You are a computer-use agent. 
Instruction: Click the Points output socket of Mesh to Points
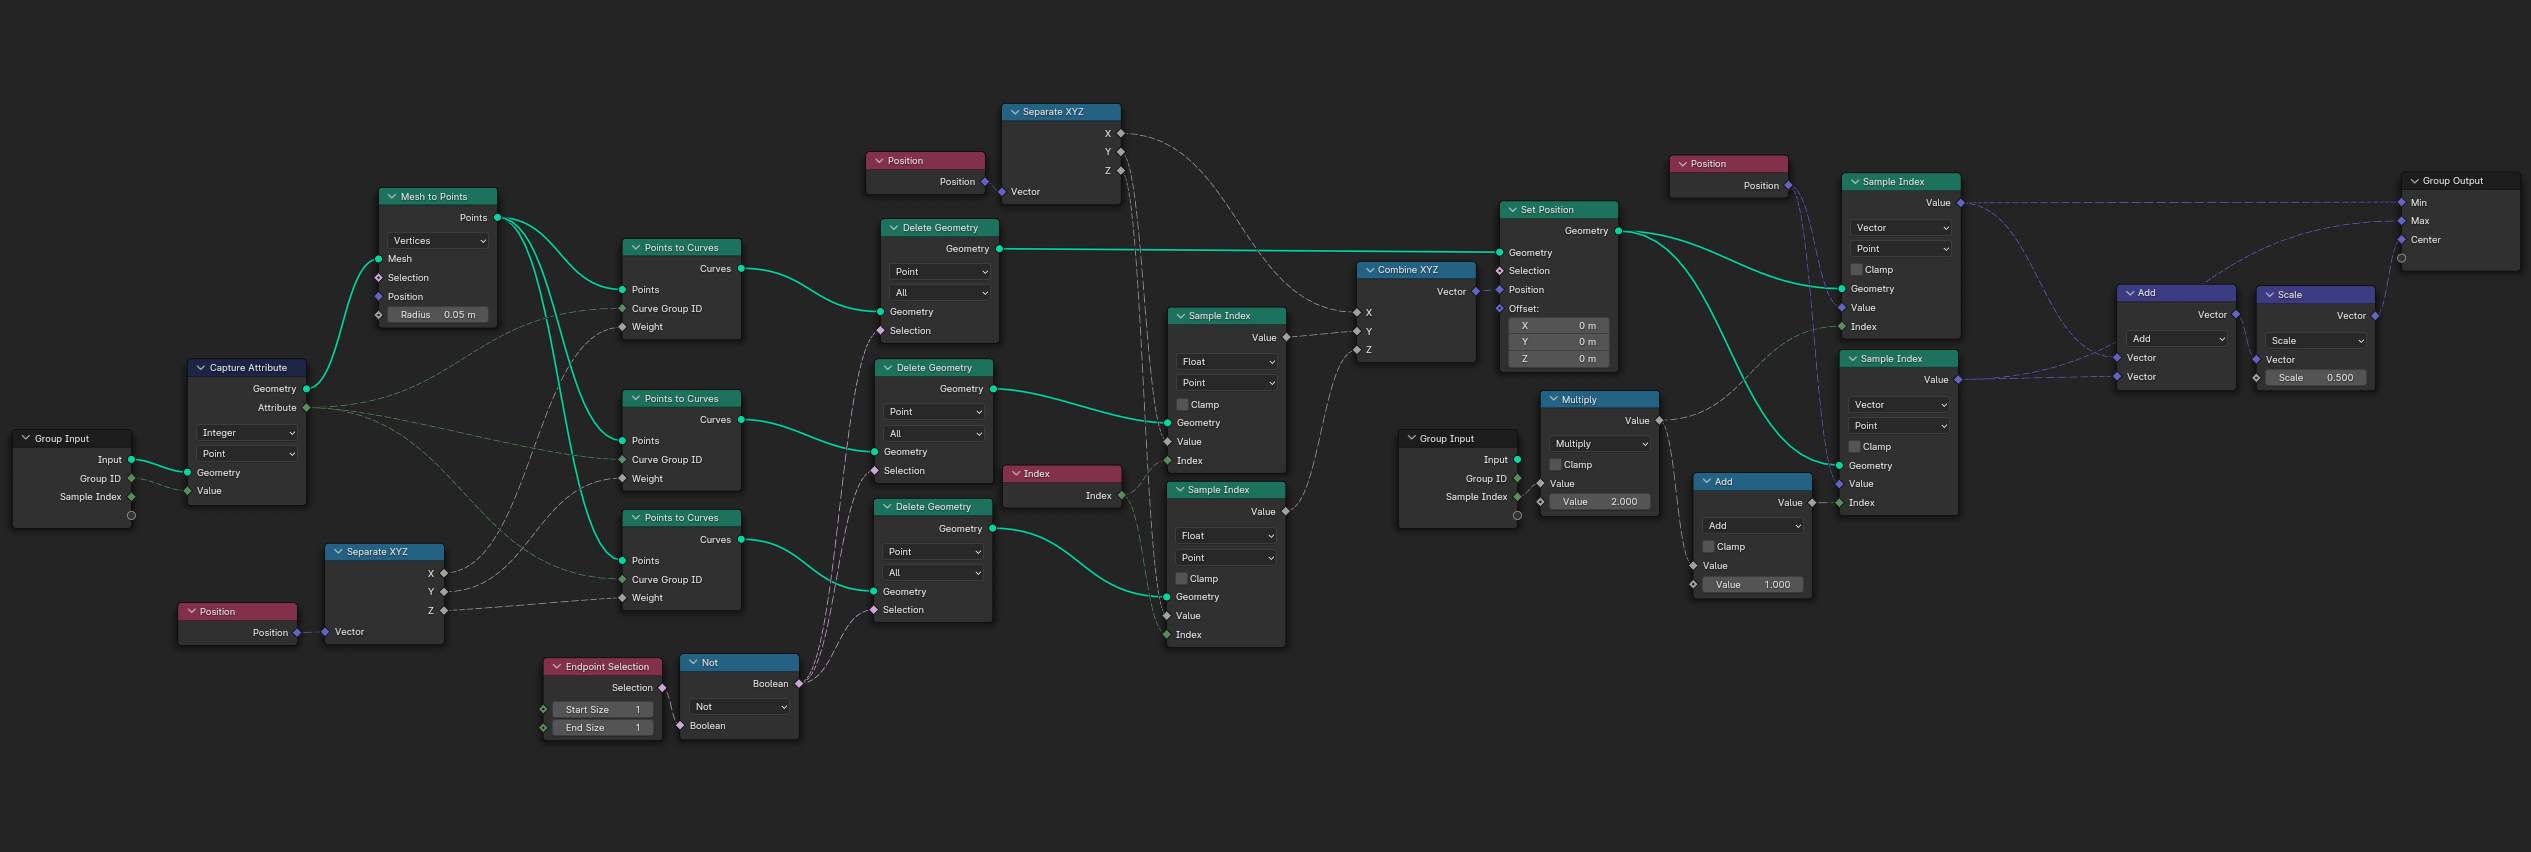pos(497,218)
